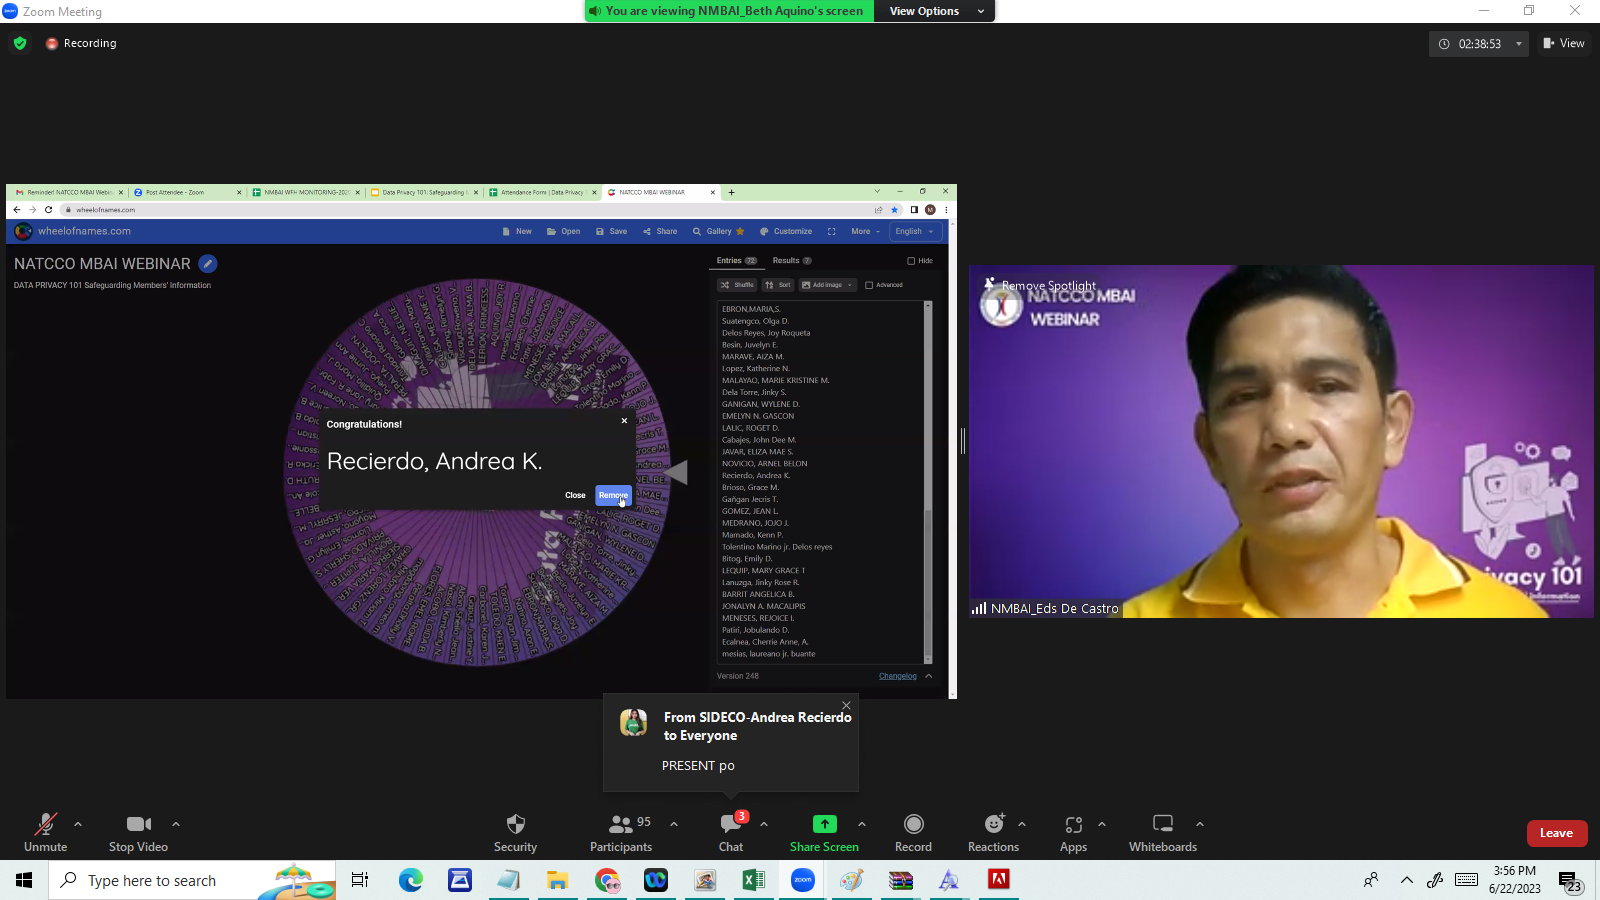The image size is (1600, 900).
Task: Expand video options arrow beside Stop Video
Action: 176,824
